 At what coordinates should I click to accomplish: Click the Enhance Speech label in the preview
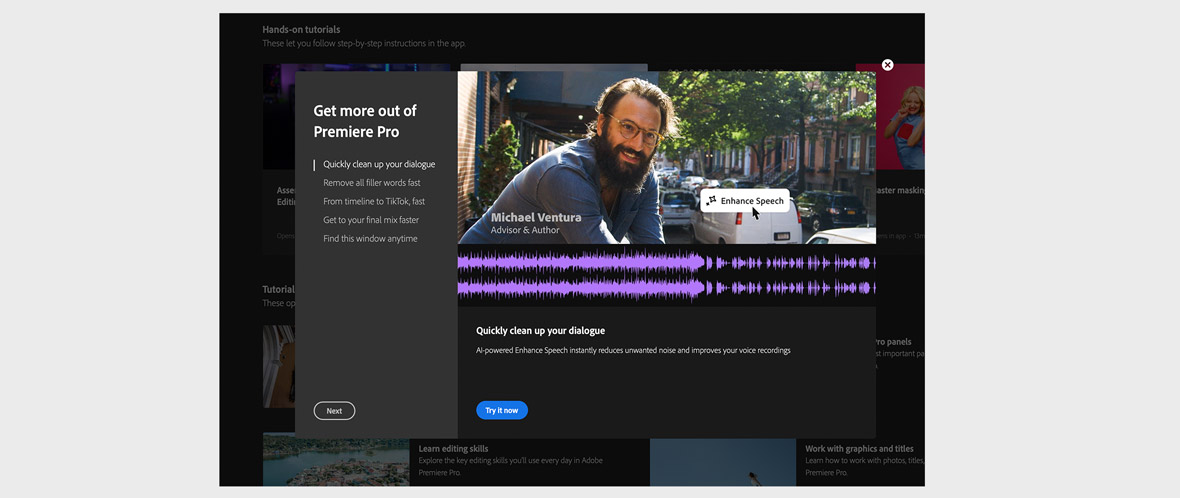[752, 201]
